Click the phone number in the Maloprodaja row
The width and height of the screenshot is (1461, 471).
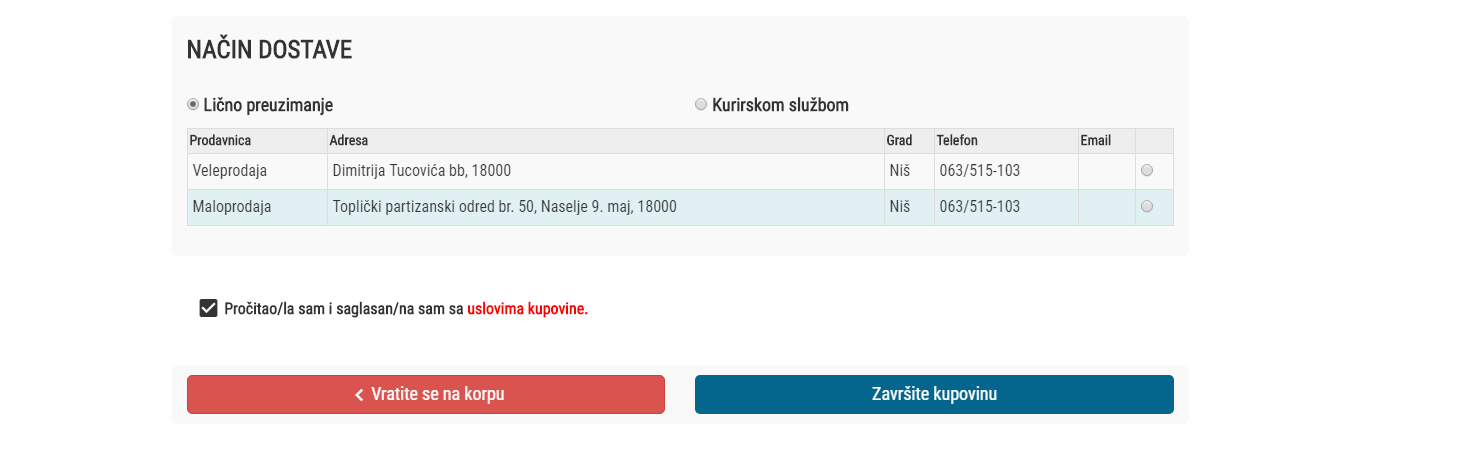[980, 207]
